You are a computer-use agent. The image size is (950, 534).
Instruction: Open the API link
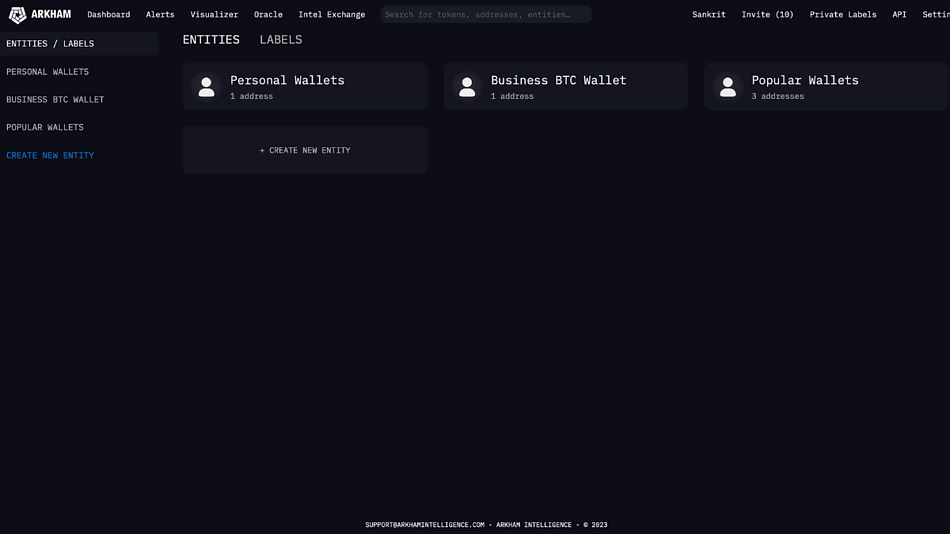[x=899, y=15]
